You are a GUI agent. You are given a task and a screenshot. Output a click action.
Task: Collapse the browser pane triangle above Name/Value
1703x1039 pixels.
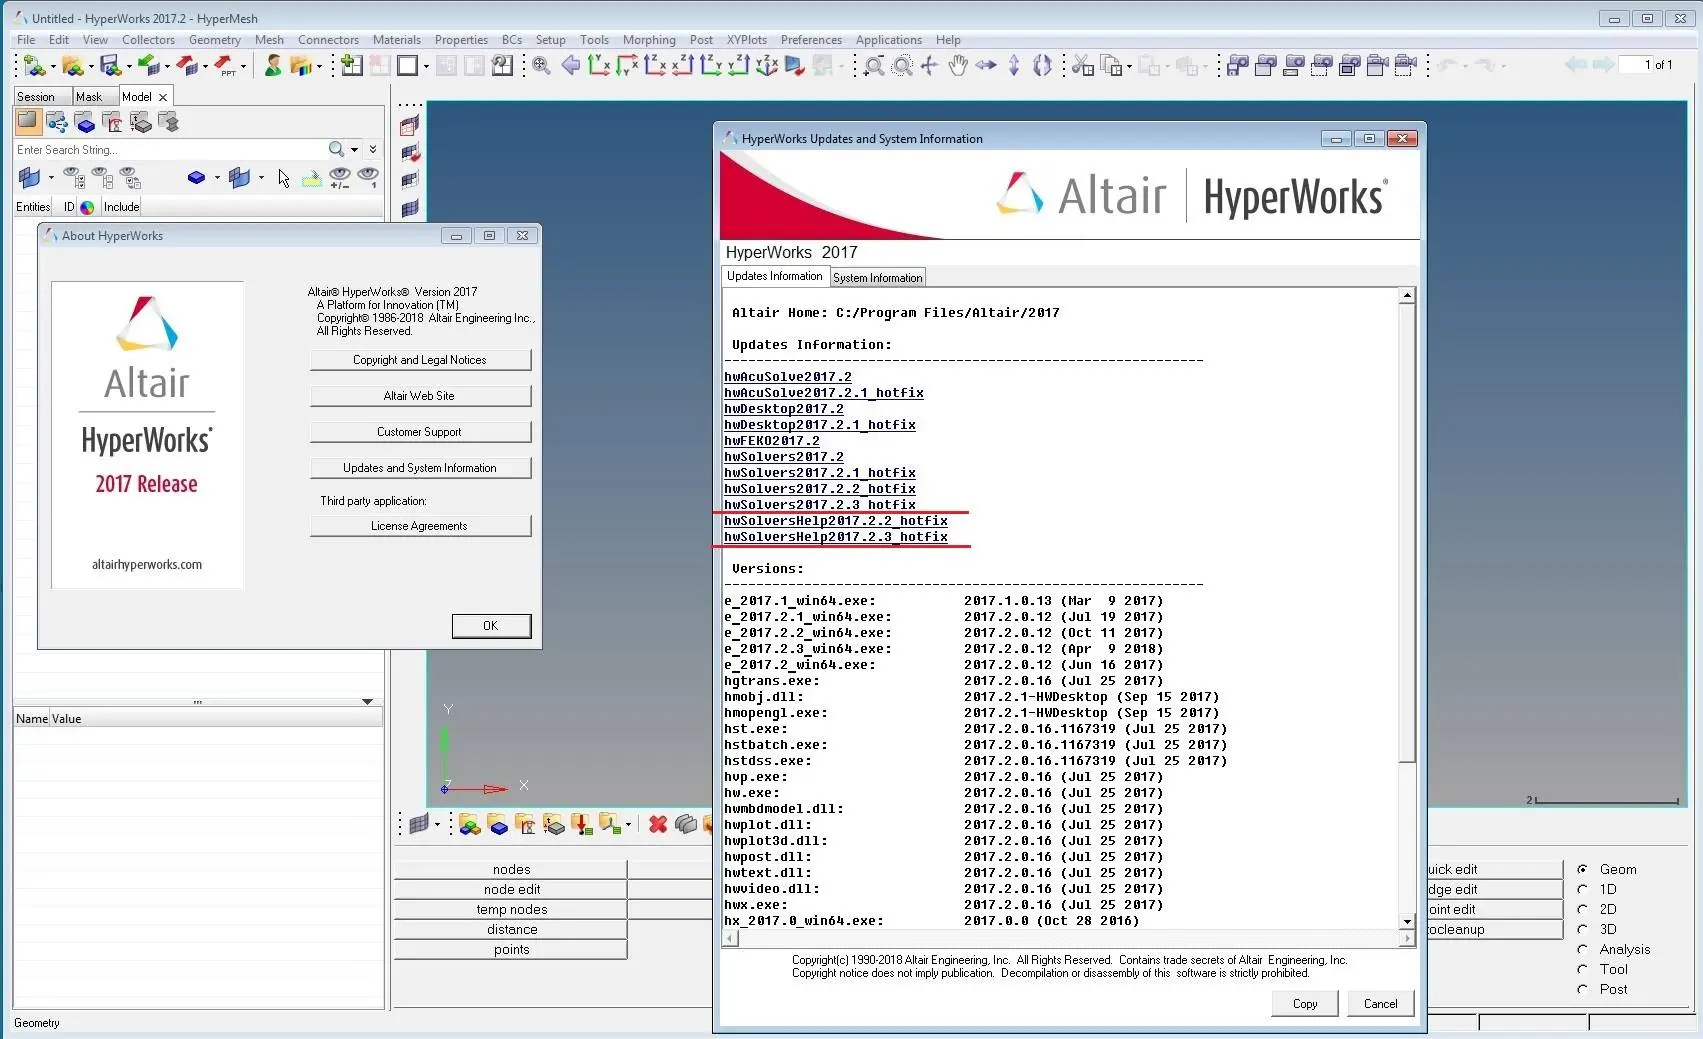367,702
